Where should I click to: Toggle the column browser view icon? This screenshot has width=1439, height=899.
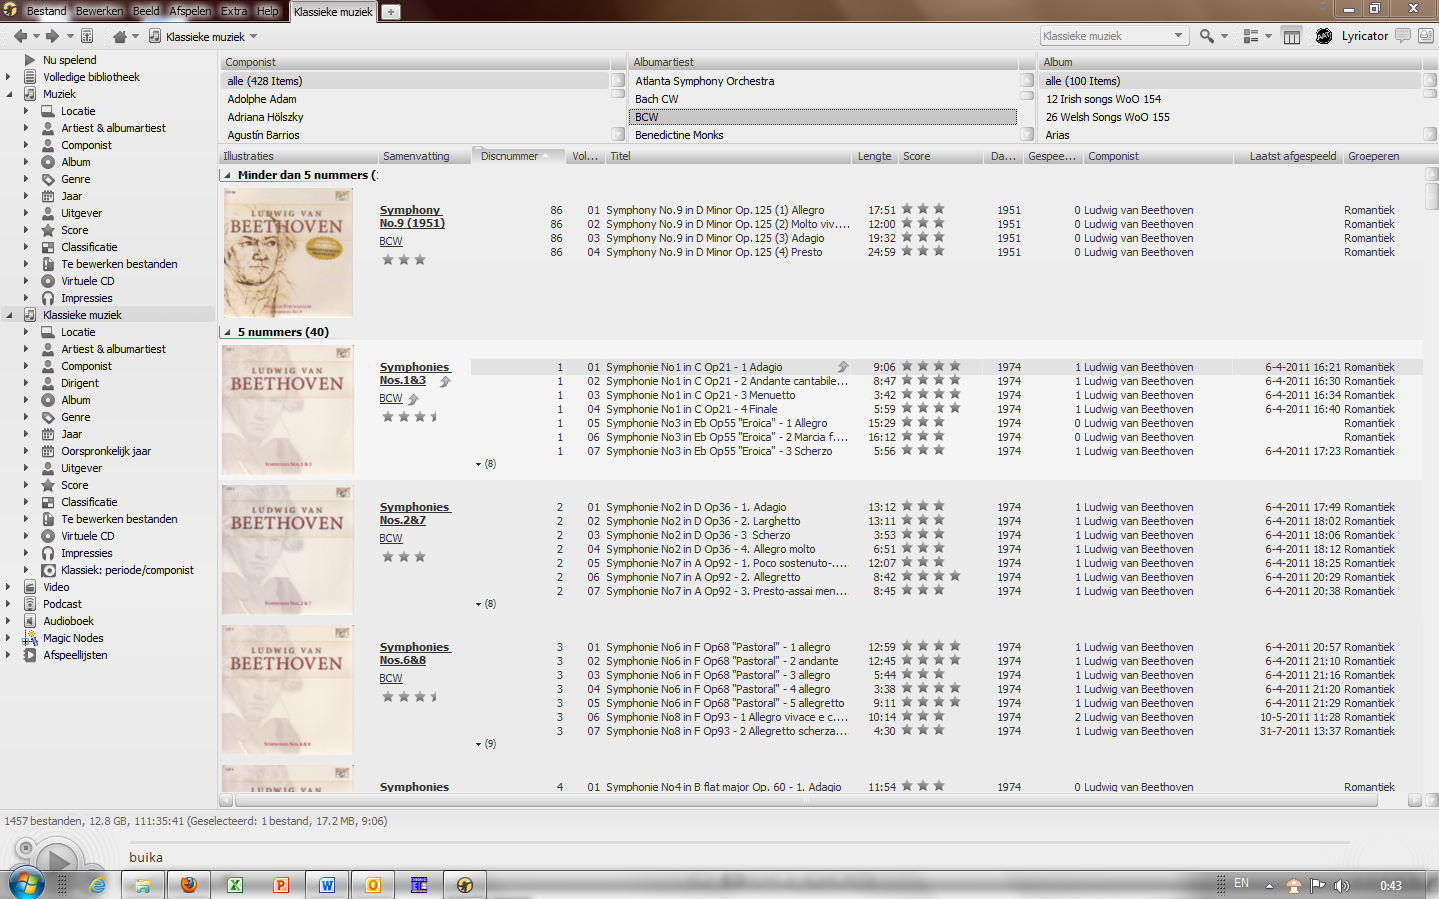coord(1292,36)
